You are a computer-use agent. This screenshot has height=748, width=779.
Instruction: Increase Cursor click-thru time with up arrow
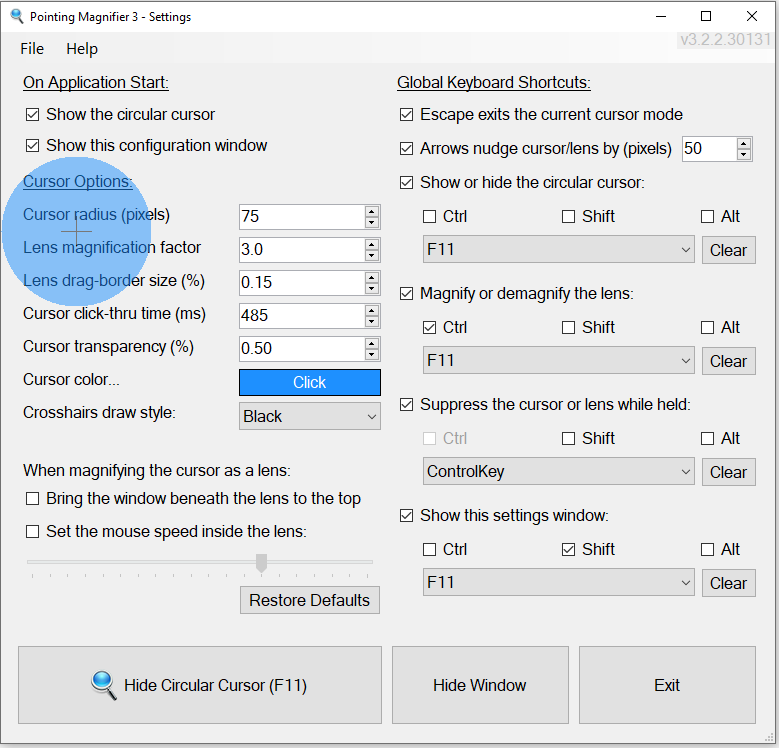372,310
